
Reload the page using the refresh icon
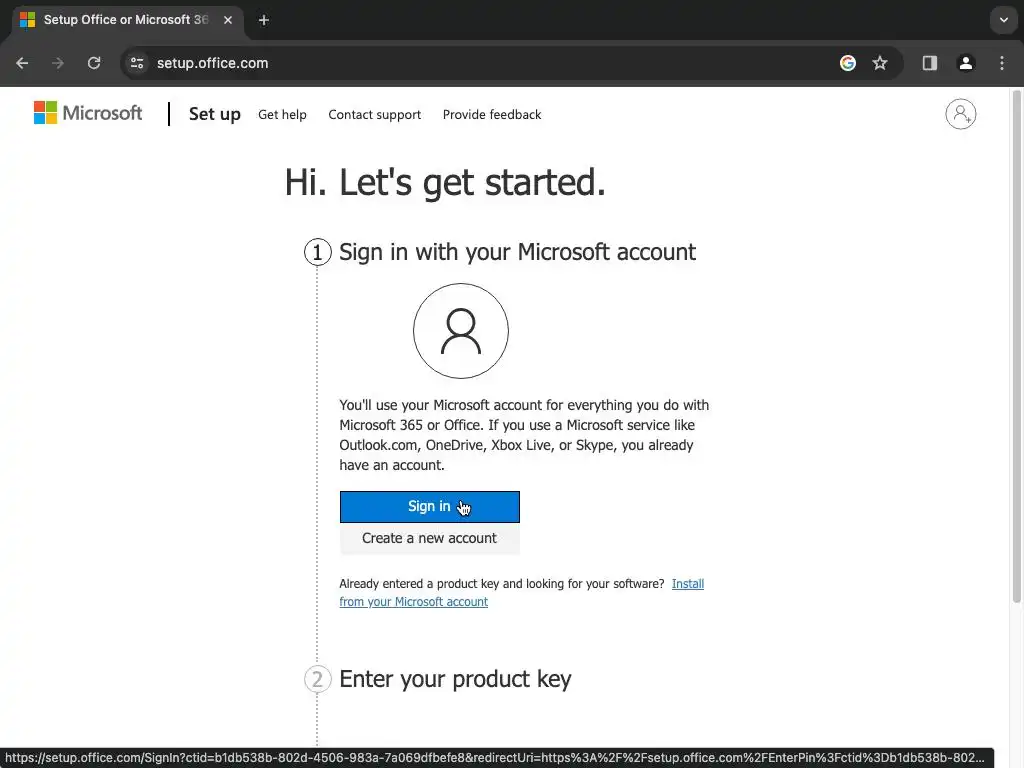94,63
